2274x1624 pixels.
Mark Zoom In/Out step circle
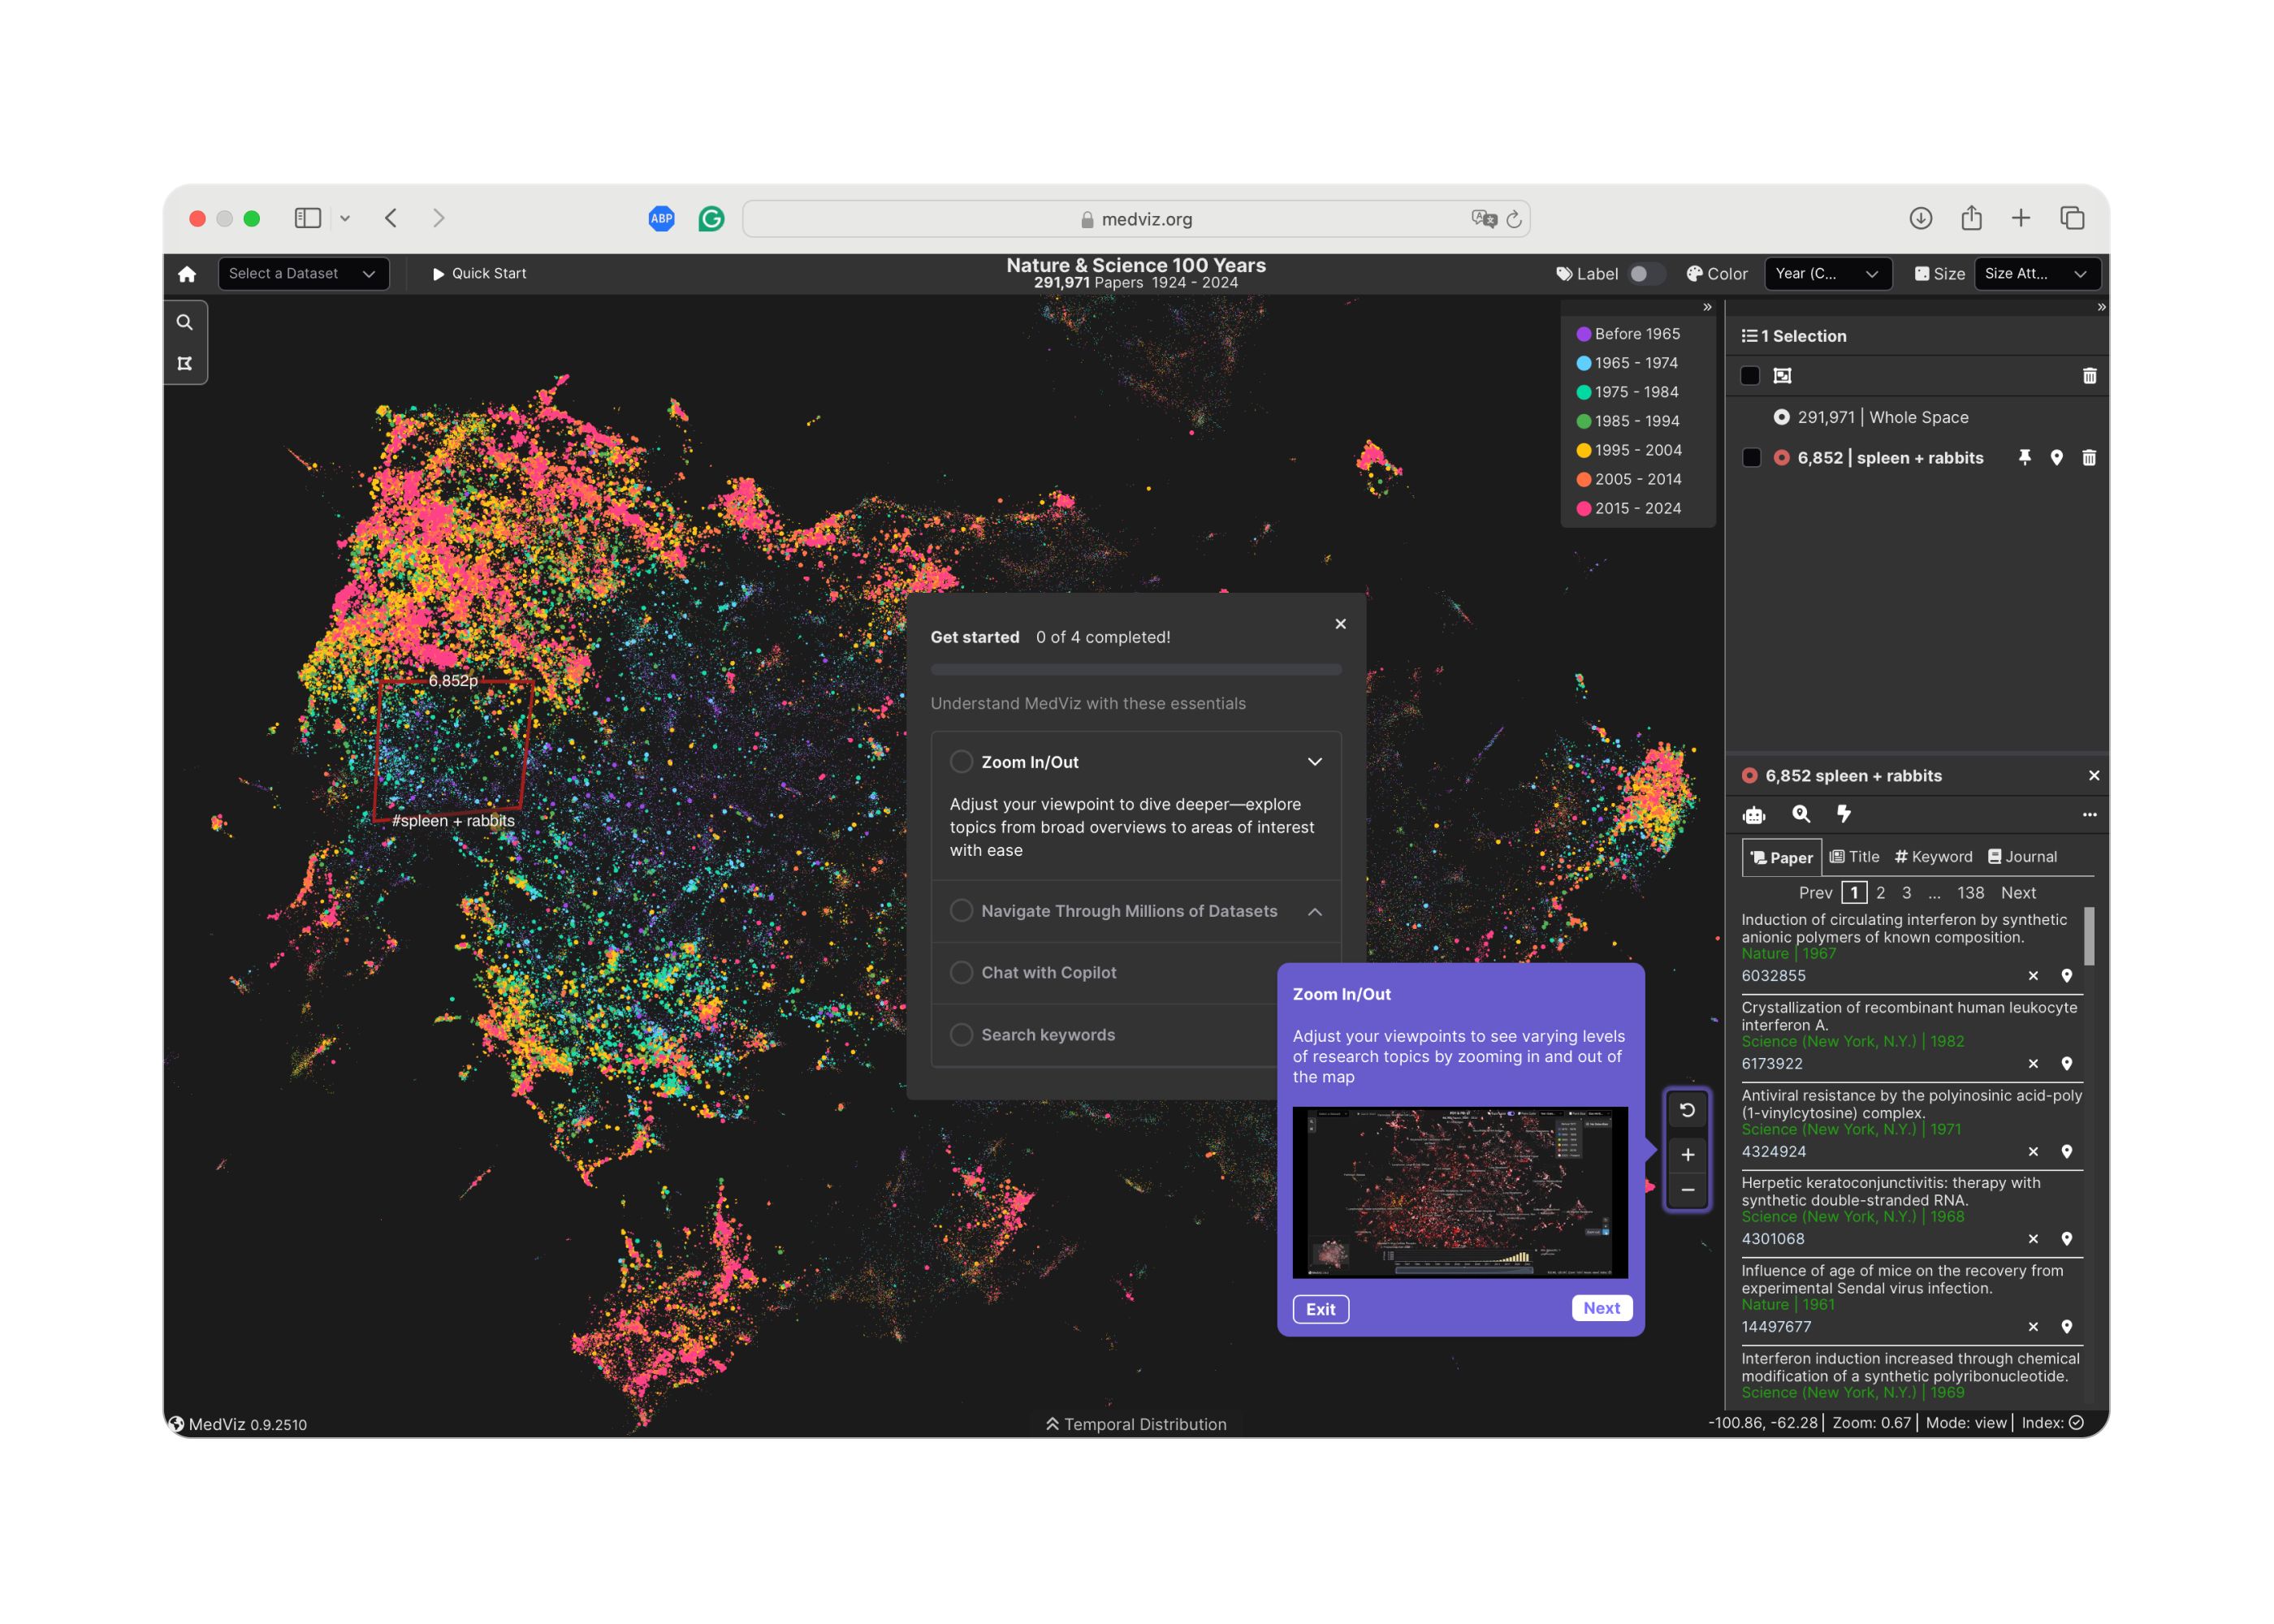961,762
